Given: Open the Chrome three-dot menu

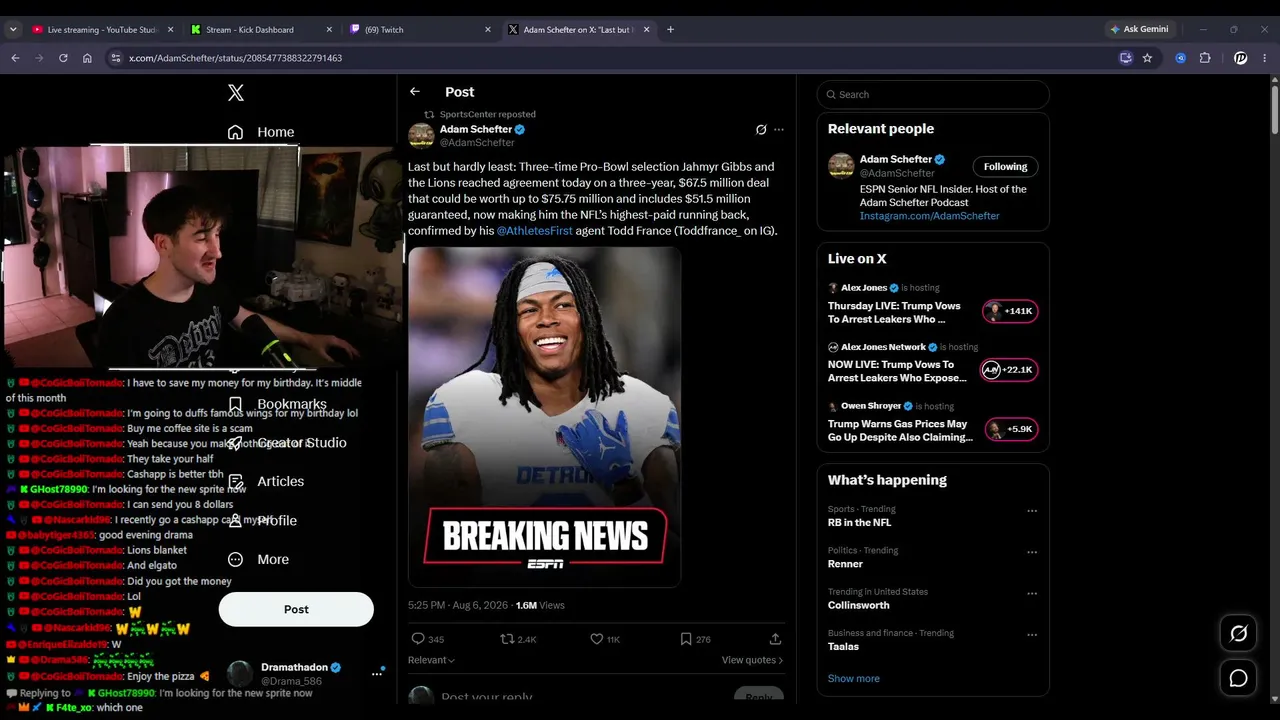Looking at the screenshot, I should (x=1265, y=58).
